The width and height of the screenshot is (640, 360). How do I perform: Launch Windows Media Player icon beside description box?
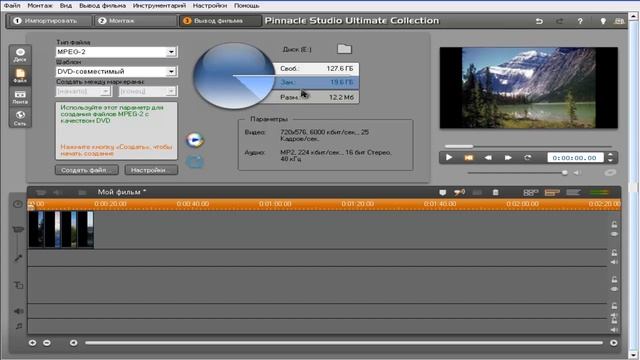[x=195, y=140]
